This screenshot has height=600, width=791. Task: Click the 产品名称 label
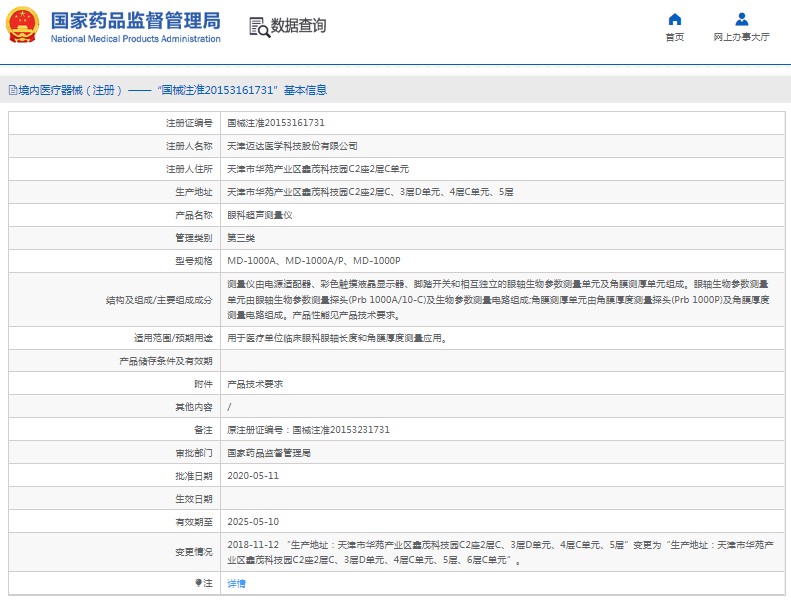coord(194,215)
